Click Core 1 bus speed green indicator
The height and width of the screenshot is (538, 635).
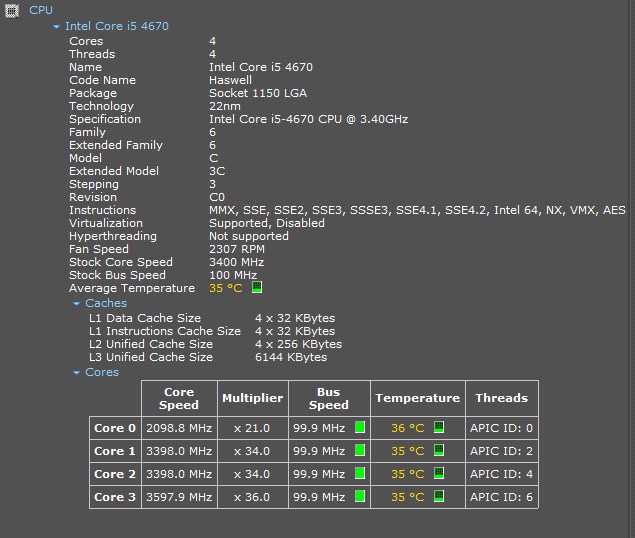point(360,450)
